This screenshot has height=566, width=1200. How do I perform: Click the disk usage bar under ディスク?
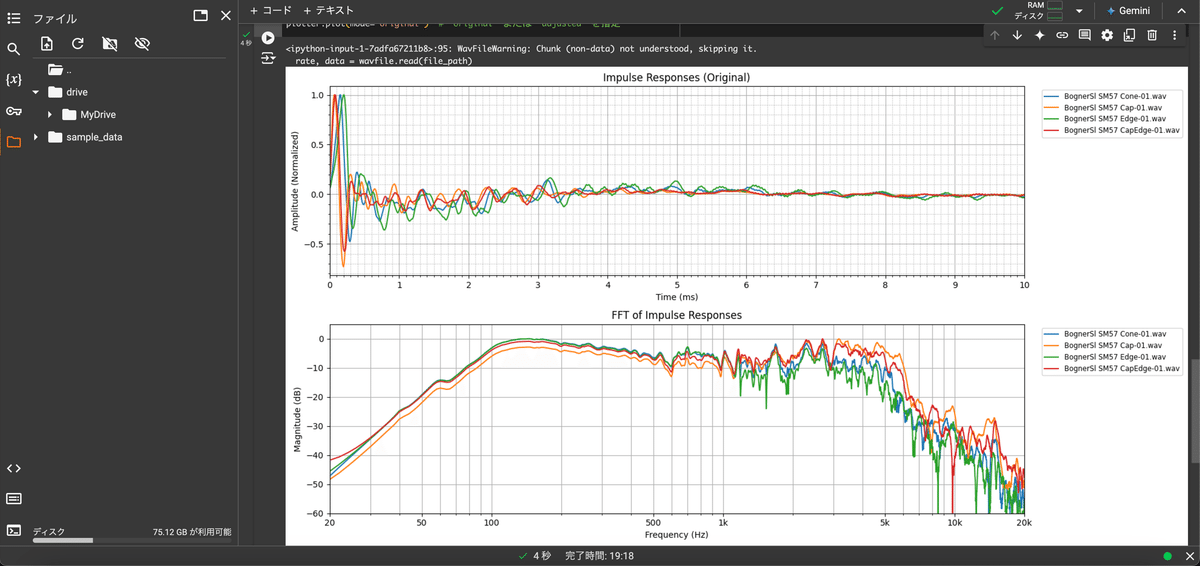click(132, 542)
